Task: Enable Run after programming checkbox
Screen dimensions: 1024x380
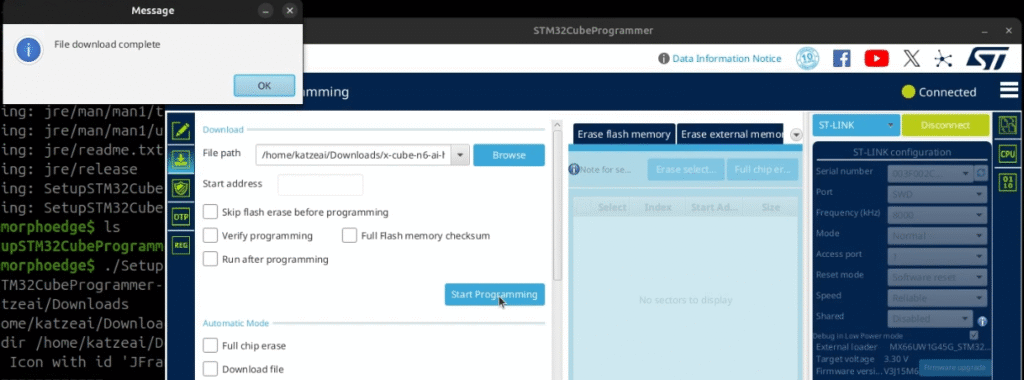Action: (210, 259)
